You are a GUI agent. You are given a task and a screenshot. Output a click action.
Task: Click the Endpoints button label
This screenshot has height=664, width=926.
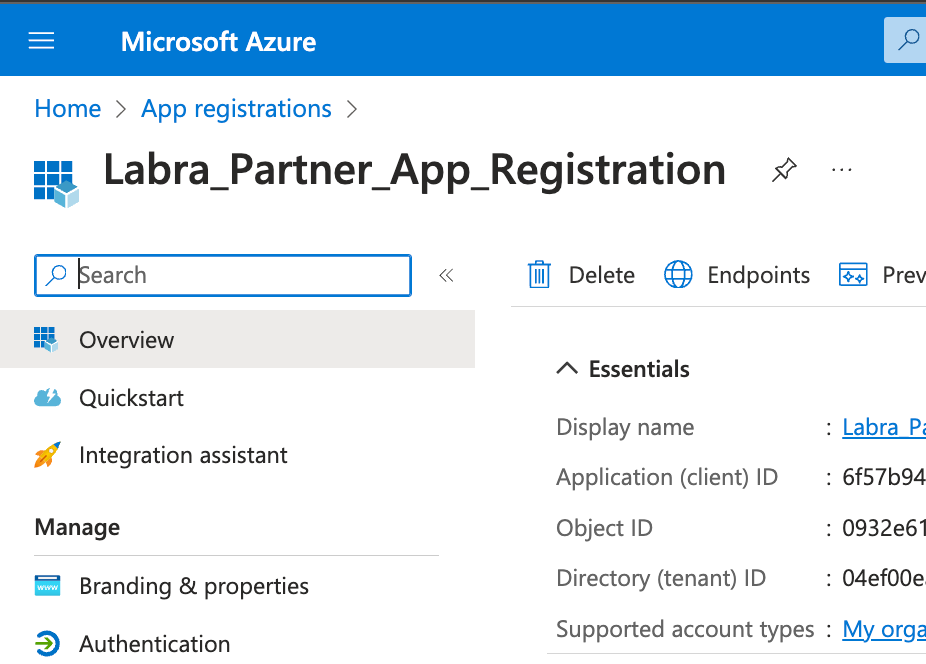[x=758, y=275]
